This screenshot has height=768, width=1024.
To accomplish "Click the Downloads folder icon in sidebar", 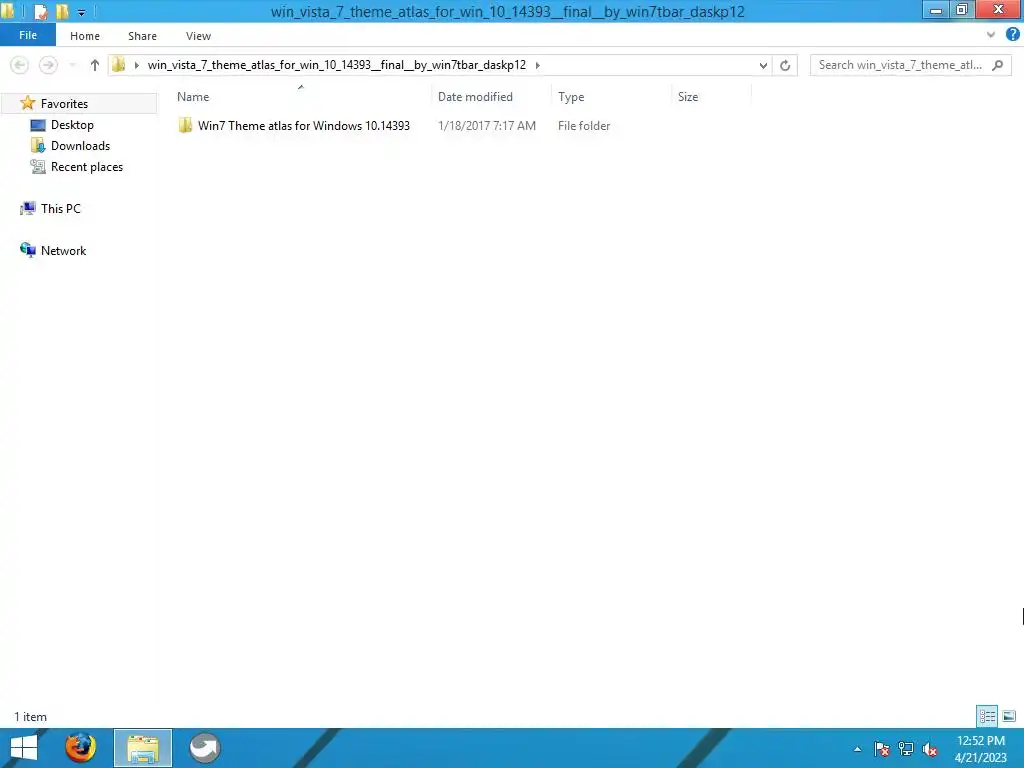I will (x=38, y=146).
